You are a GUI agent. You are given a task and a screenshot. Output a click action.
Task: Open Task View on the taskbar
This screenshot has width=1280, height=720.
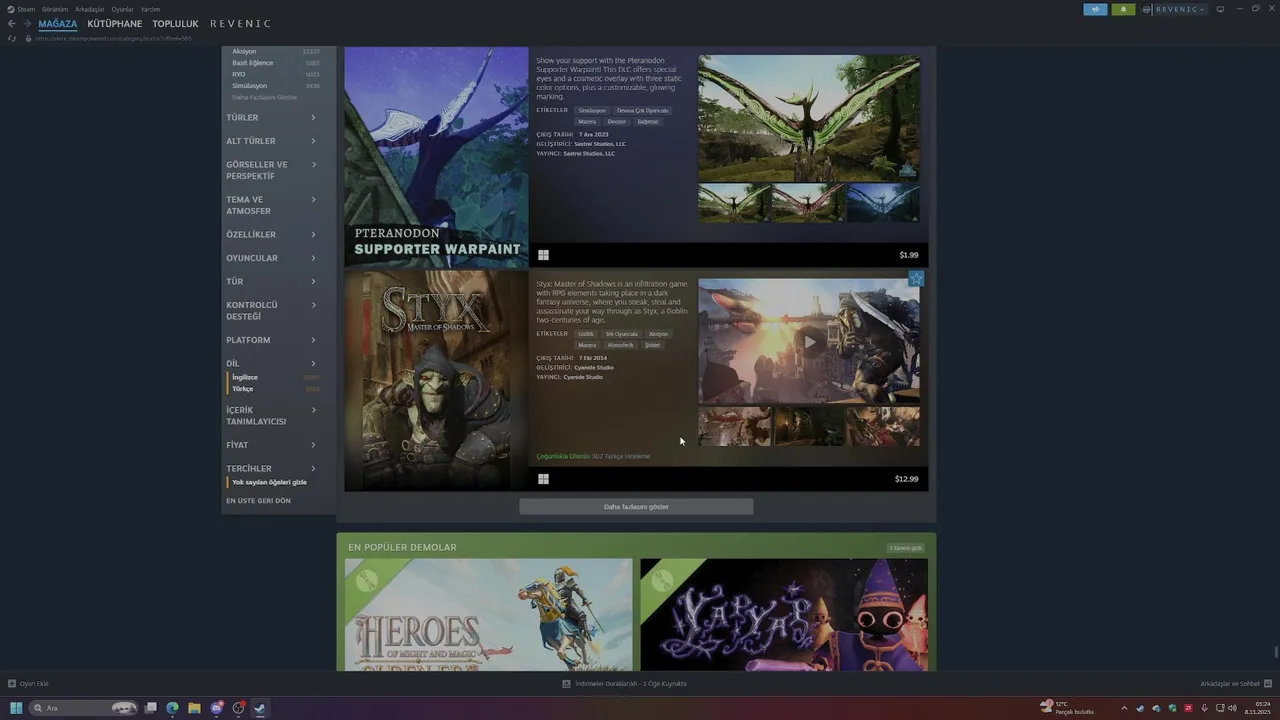click(x=150, y=708)
